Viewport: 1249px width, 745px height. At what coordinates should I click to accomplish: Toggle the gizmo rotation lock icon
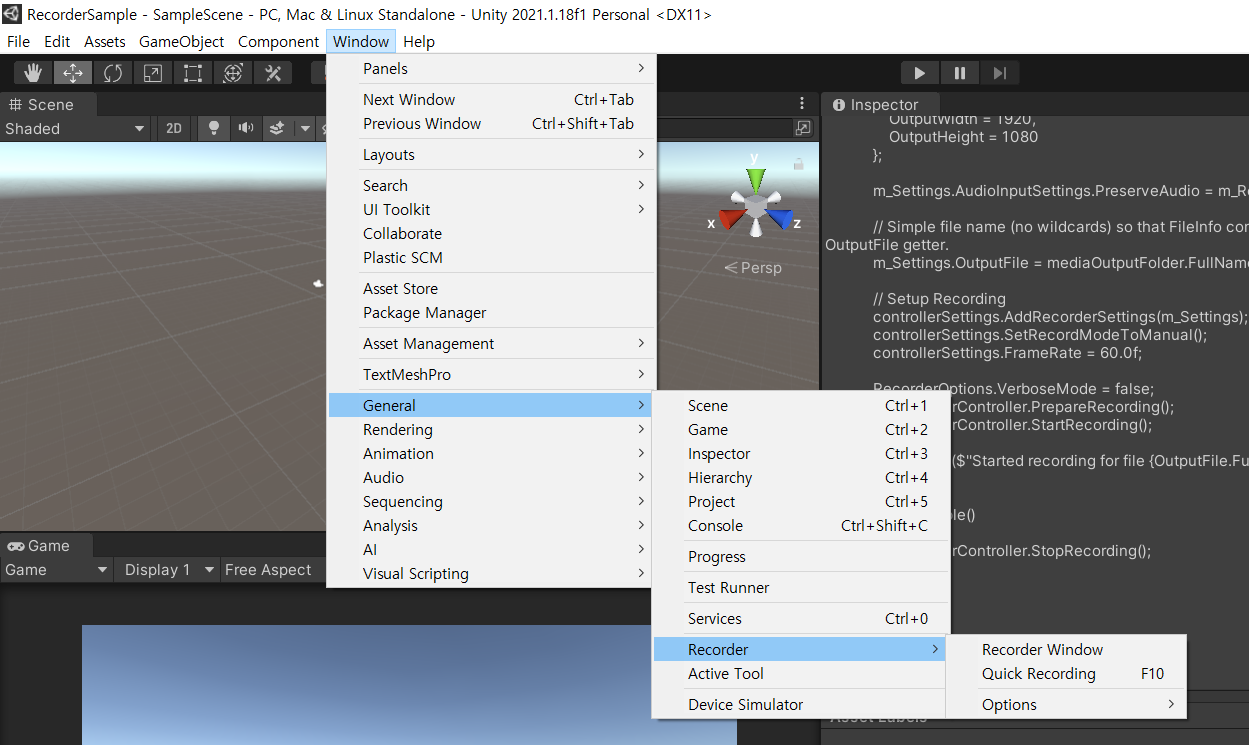point(798,163)
